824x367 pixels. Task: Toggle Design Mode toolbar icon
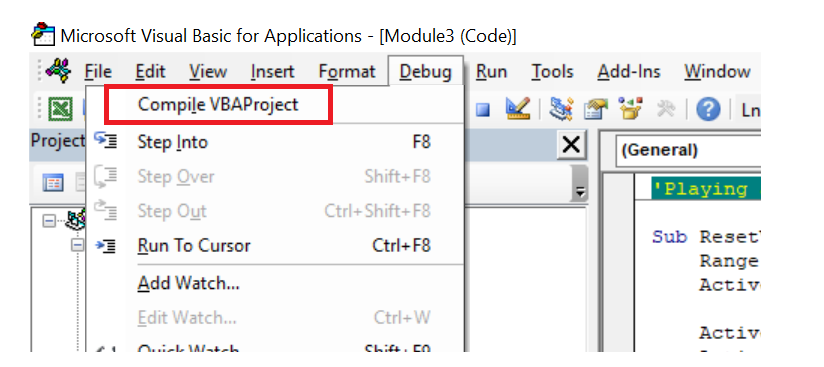point(518,109)
